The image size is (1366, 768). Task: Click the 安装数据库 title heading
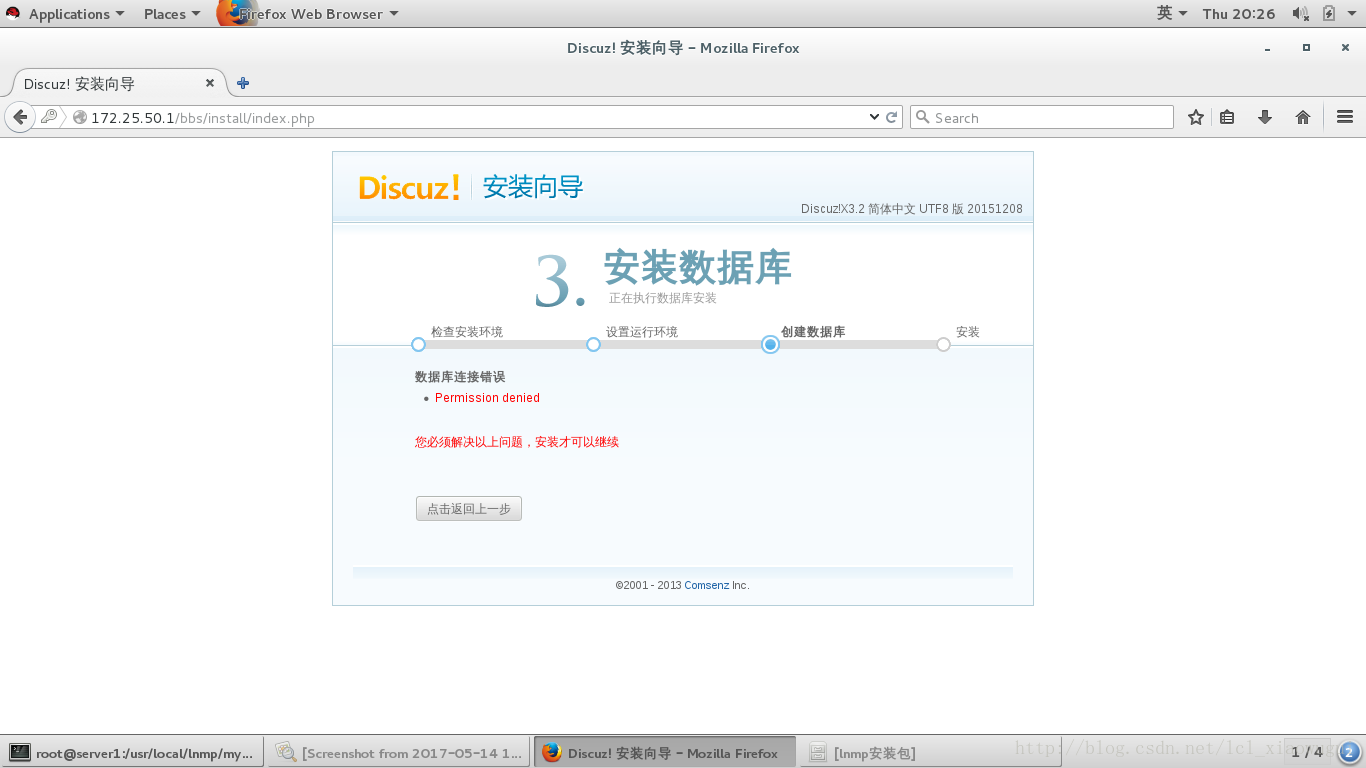click(x=698, y=267)
